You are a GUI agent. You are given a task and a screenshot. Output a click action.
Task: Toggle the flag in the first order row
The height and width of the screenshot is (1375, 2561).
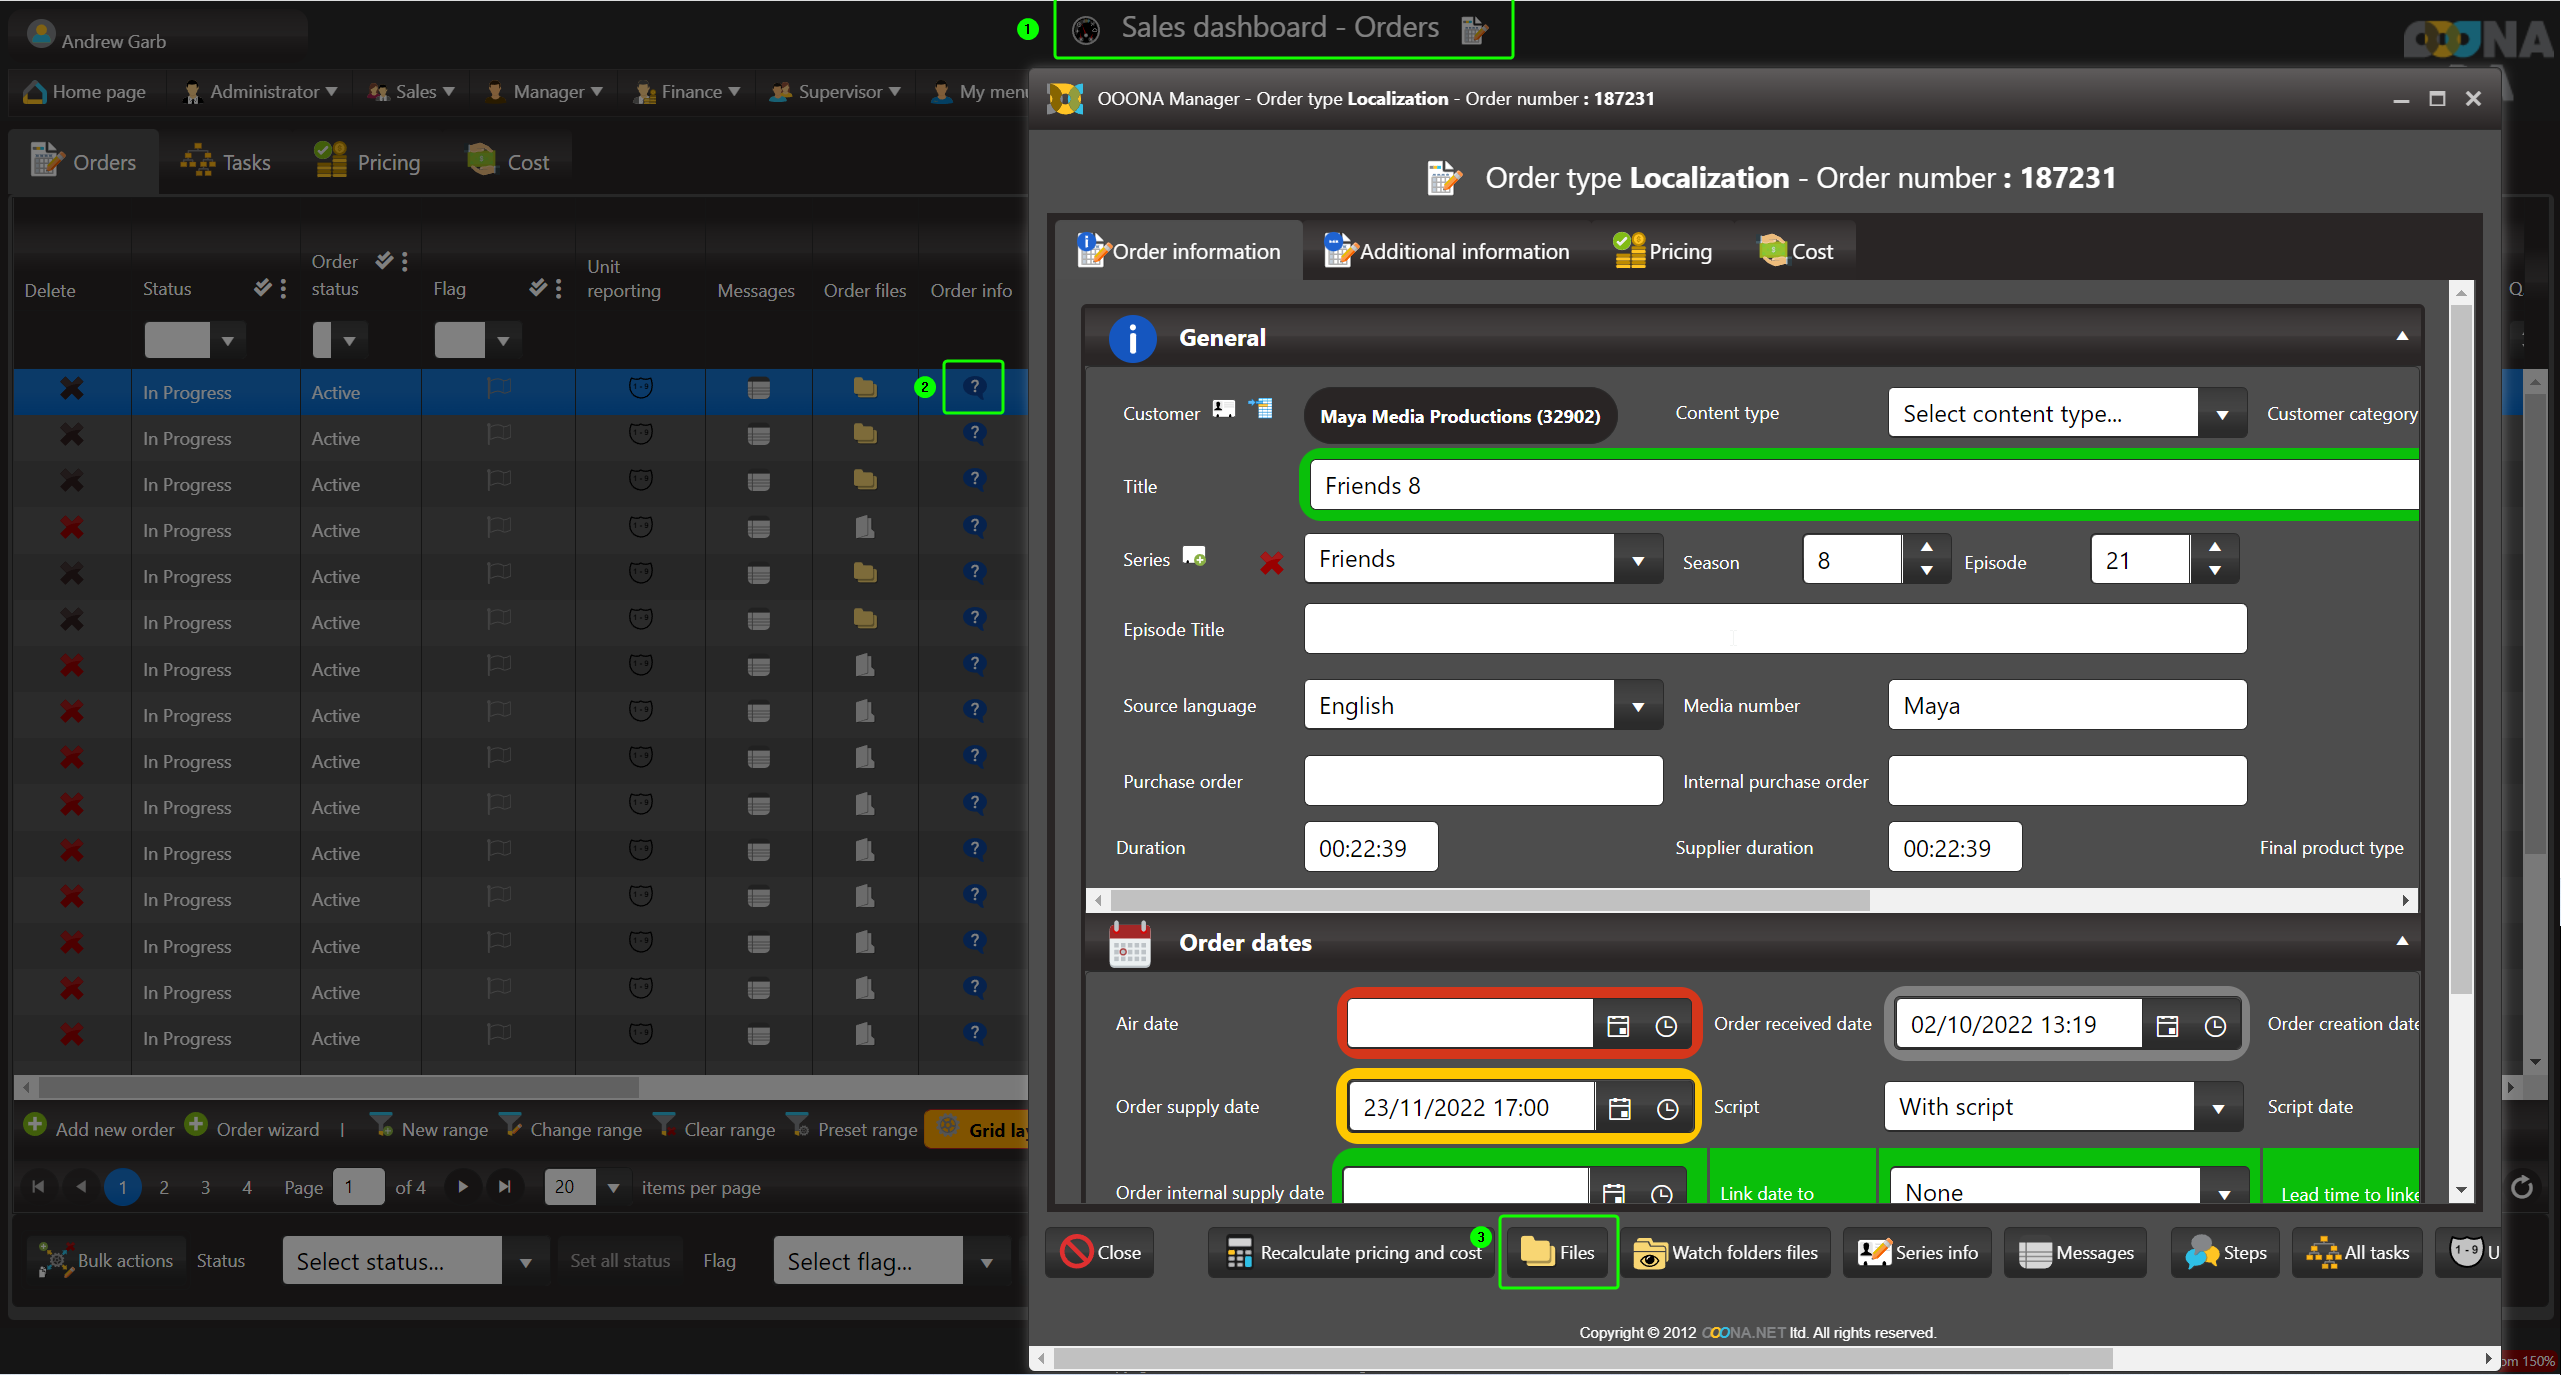(498, 388)
